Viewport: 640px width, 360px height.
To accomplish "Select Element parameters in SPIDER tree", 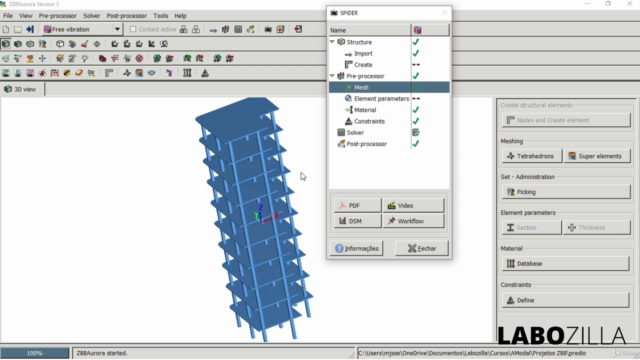I will (x=381, y=99).
